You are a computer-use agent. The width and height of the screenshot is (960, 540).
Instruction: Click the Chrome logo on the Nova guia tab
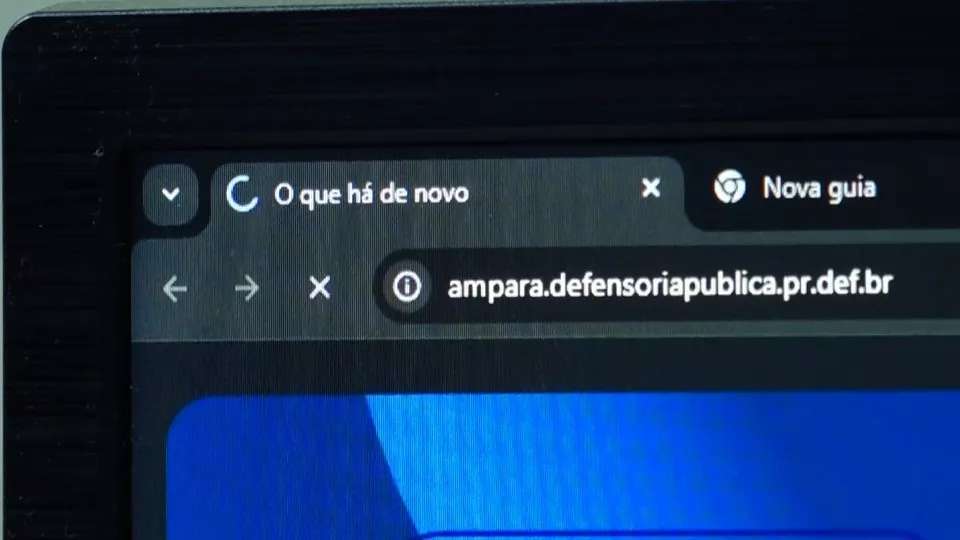(x=729, y=186)
